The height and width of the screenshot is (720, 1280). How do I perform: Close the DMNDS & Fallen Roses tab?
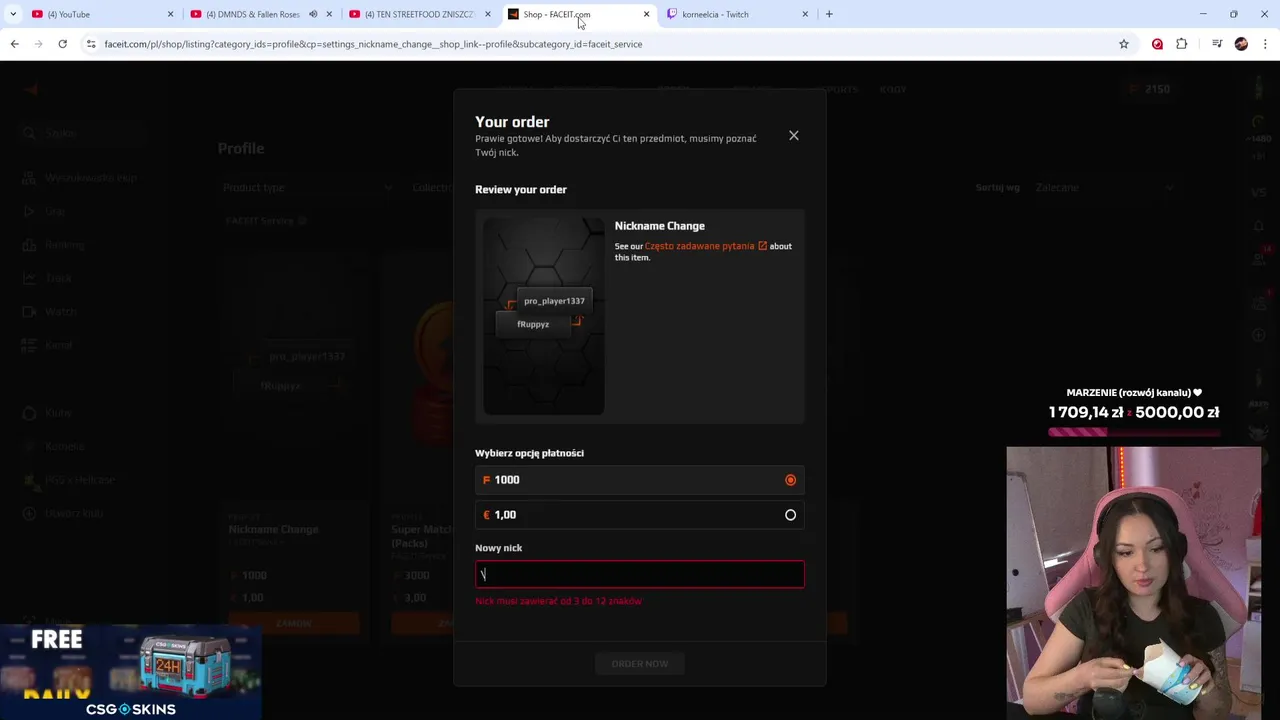329,14
